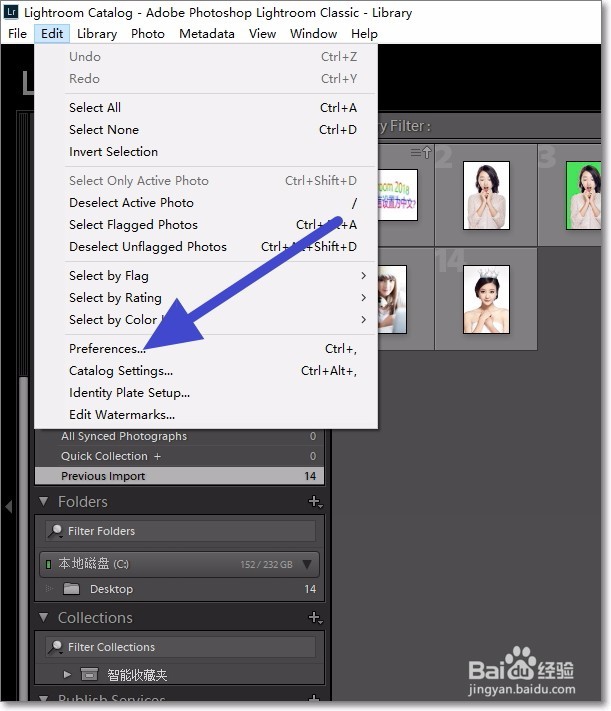This screenshot has height=711, width=611.
Task: Collapse the Collections panel triangle
Action: pyautogui.click(x=44, y=617)
